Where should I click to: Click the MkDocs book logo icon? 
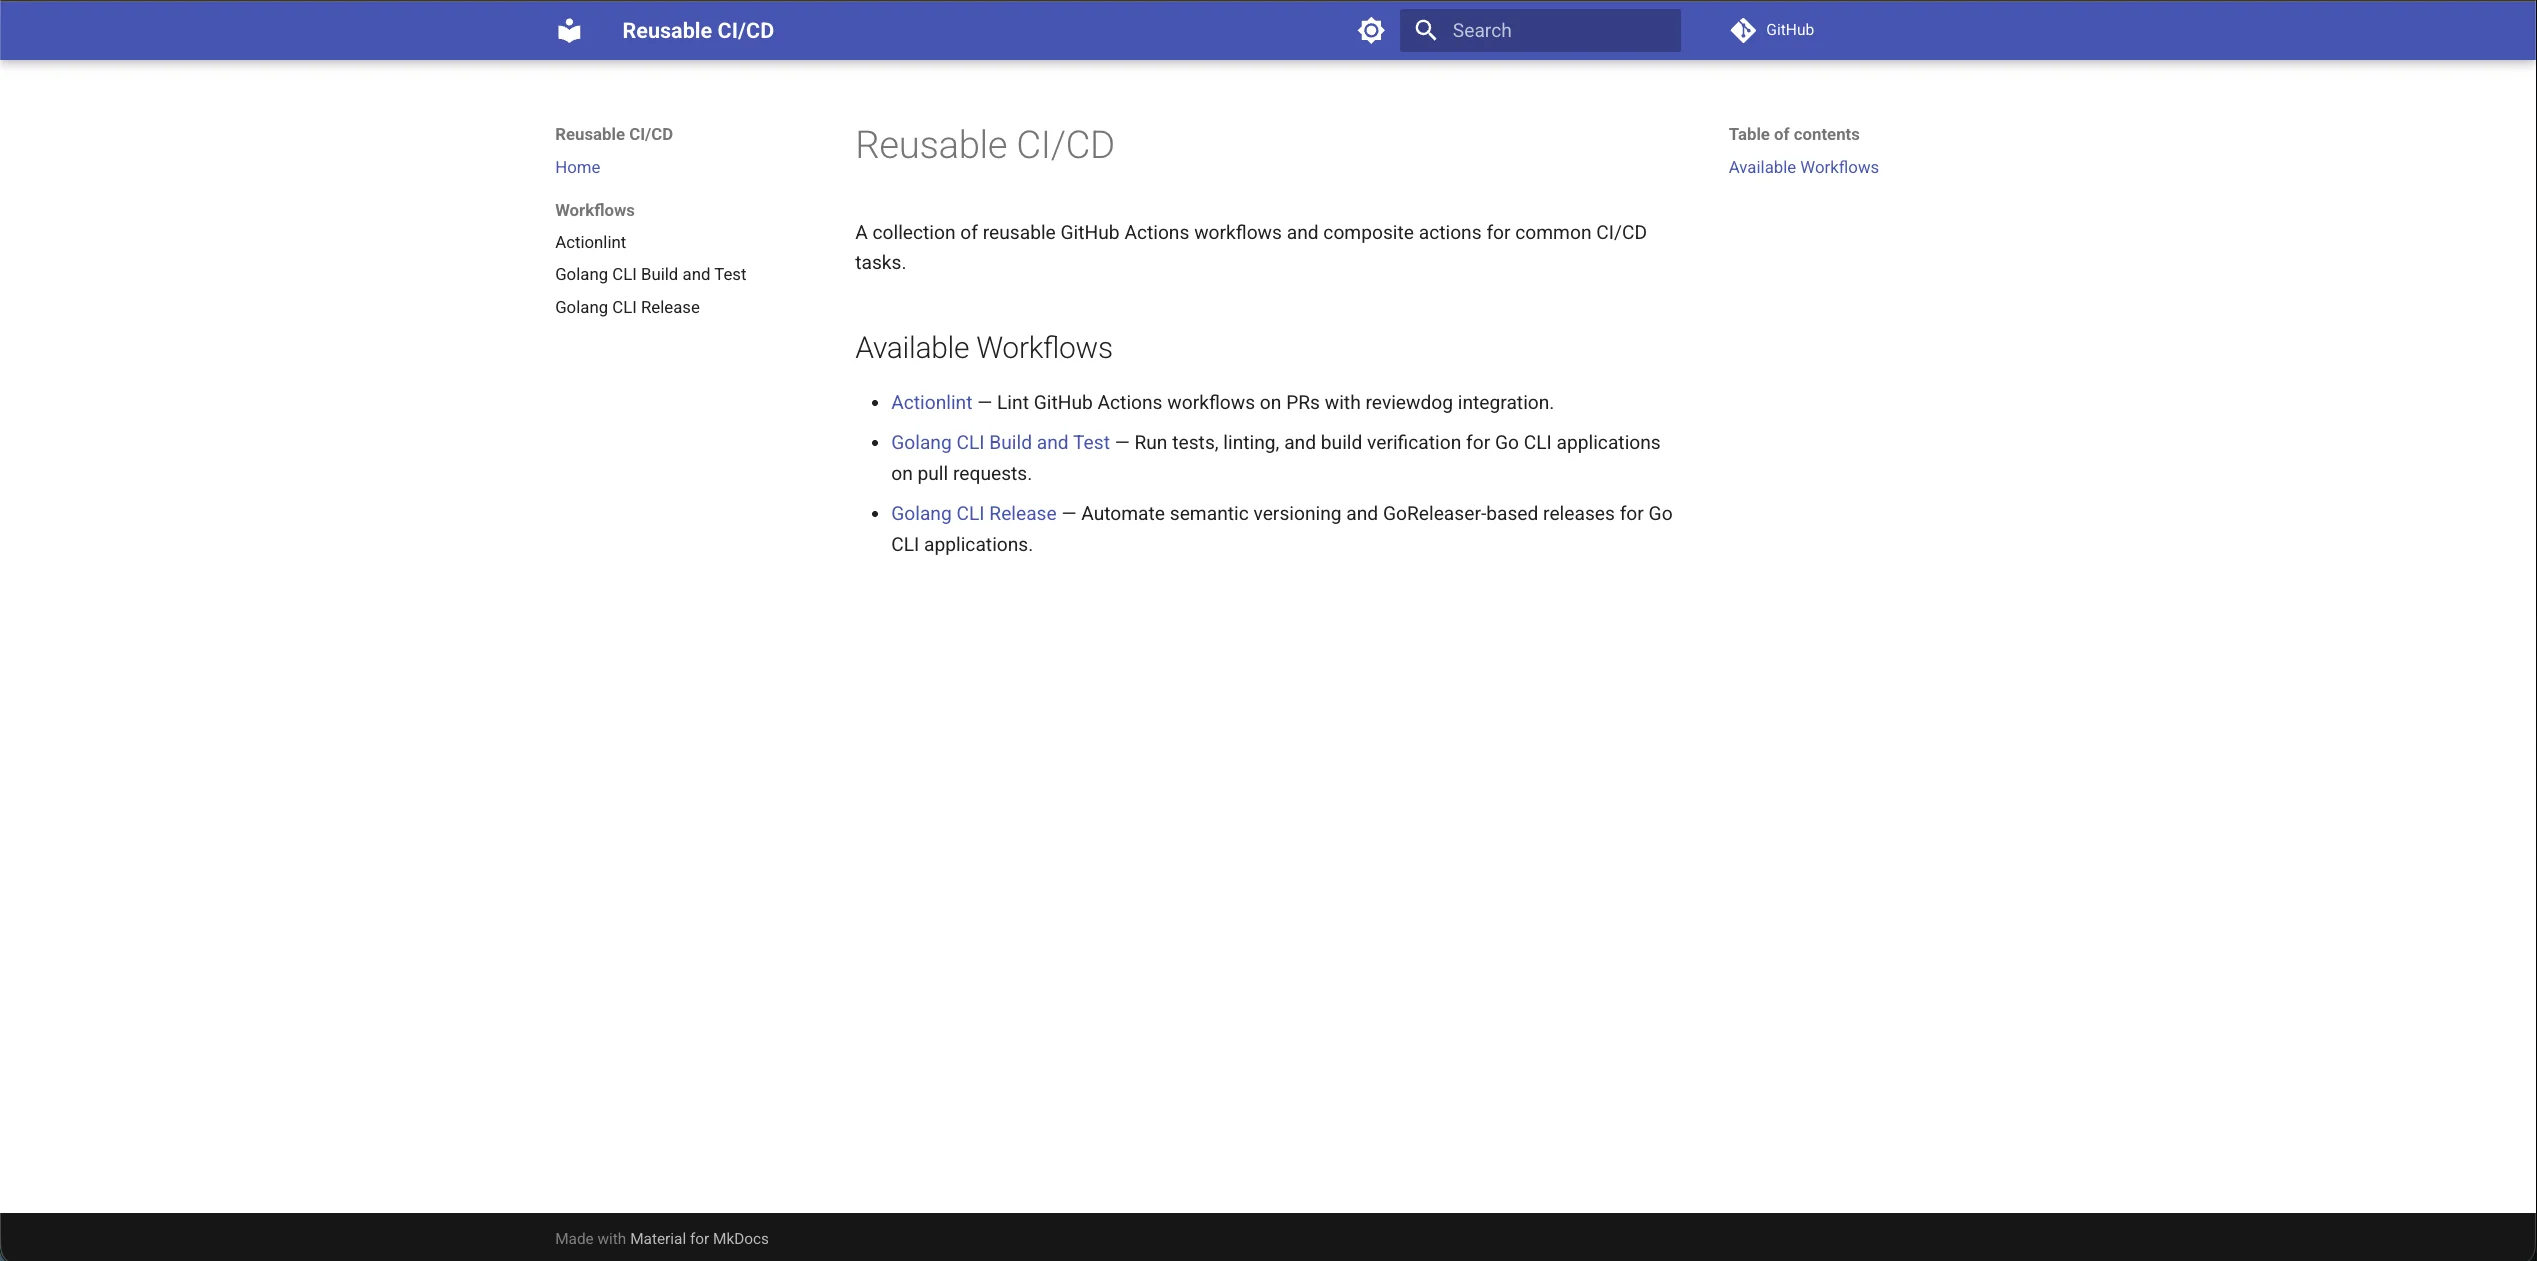click(x=569, y=31)
